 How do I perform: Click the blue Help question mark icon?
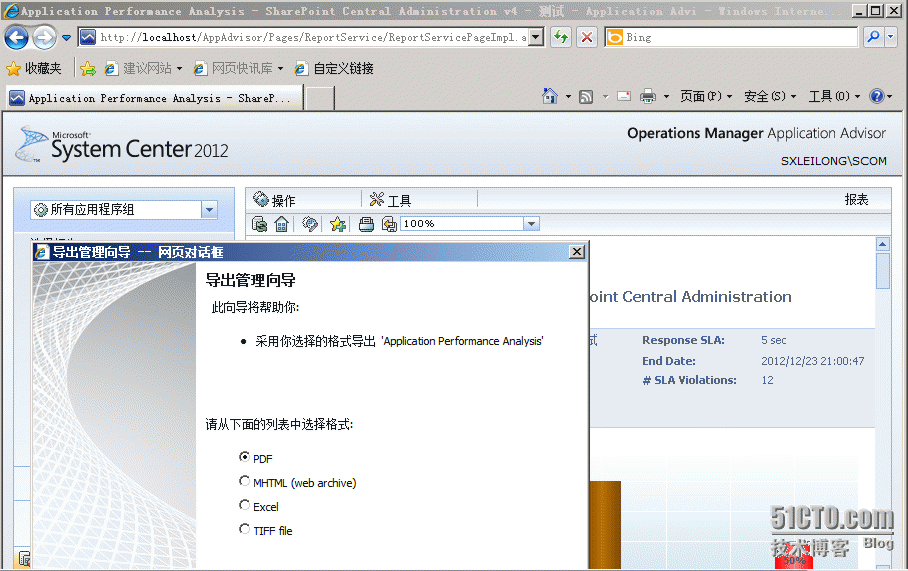(877, 96)
